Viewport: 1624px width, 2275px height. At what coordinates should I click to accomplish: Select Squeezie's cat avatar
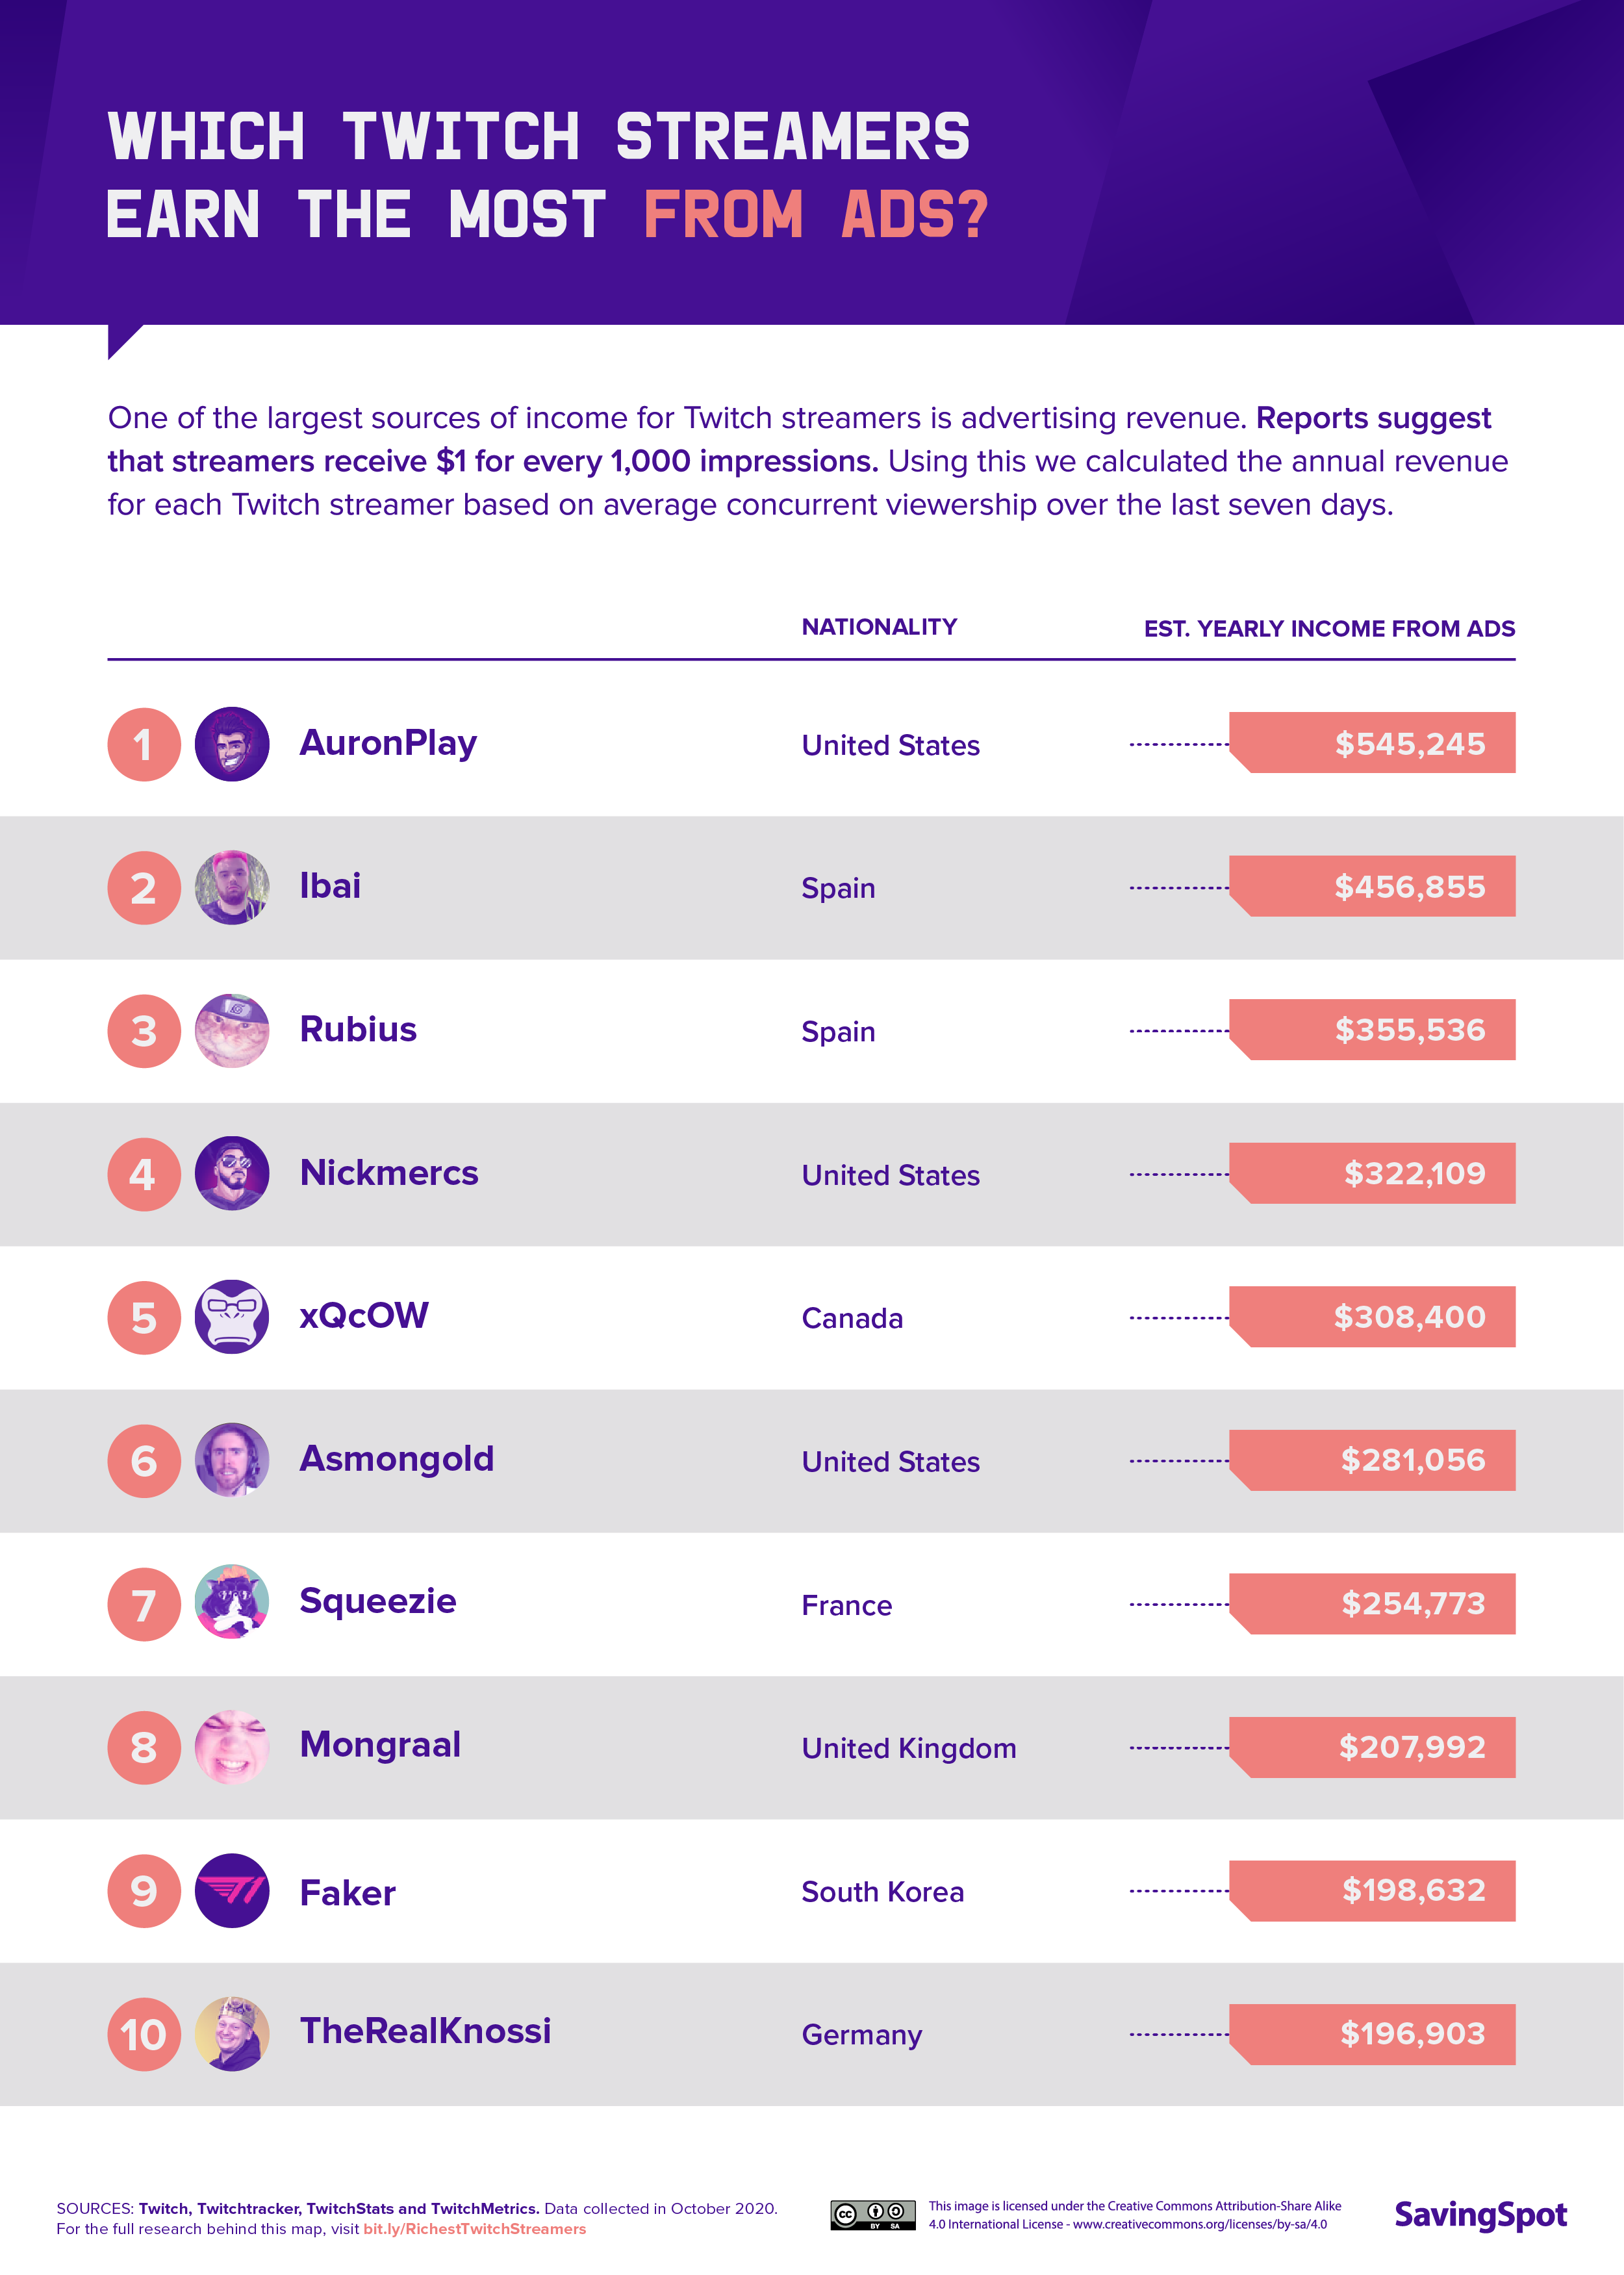(232, 1603)
